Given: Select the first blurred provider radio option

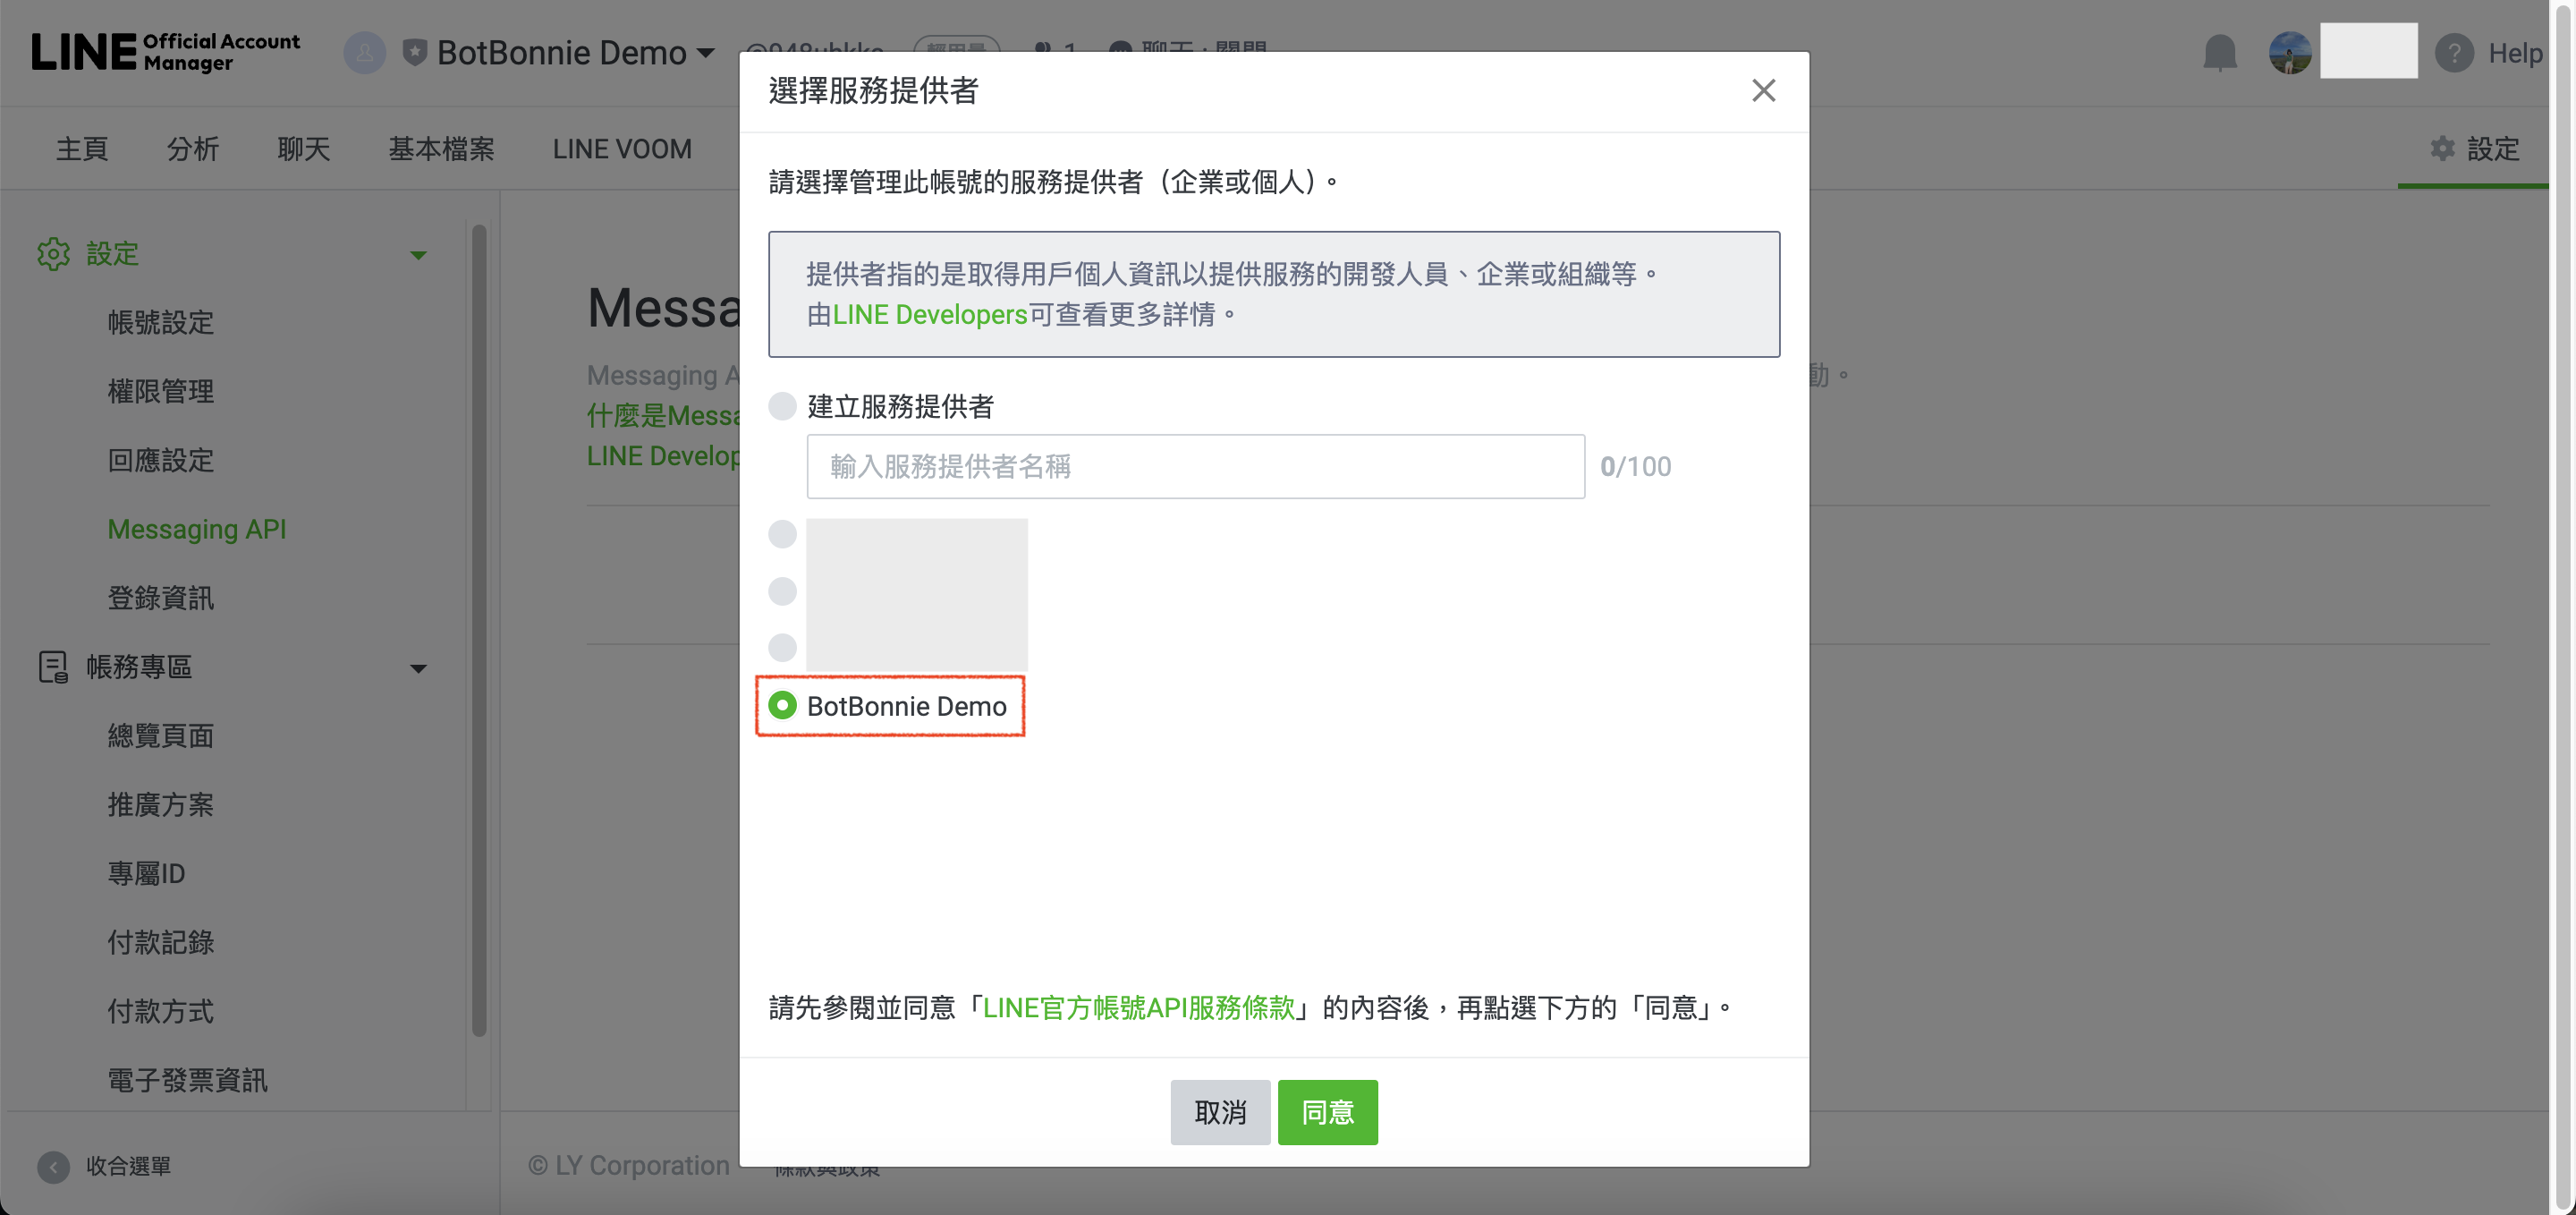Looking at the screenshot, I should [x=782, y=534].
